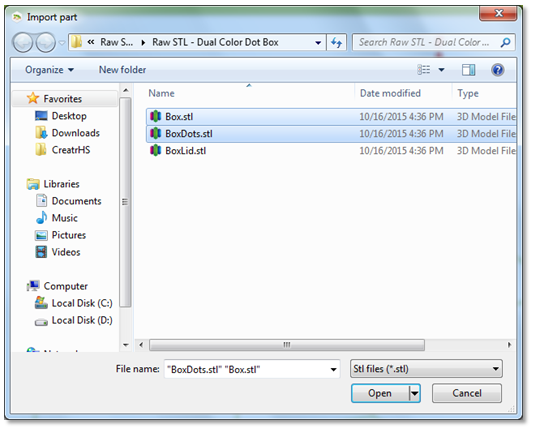The width and height of the screenshot is (535, 431).
Task: Click the navigation pane vertical scrollbar thumb
Action: (x=125, y=202)
